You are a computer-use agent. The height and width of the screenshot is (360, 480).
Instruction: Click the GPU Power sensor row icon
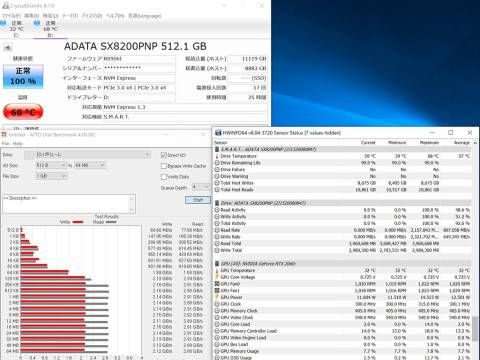217,297
